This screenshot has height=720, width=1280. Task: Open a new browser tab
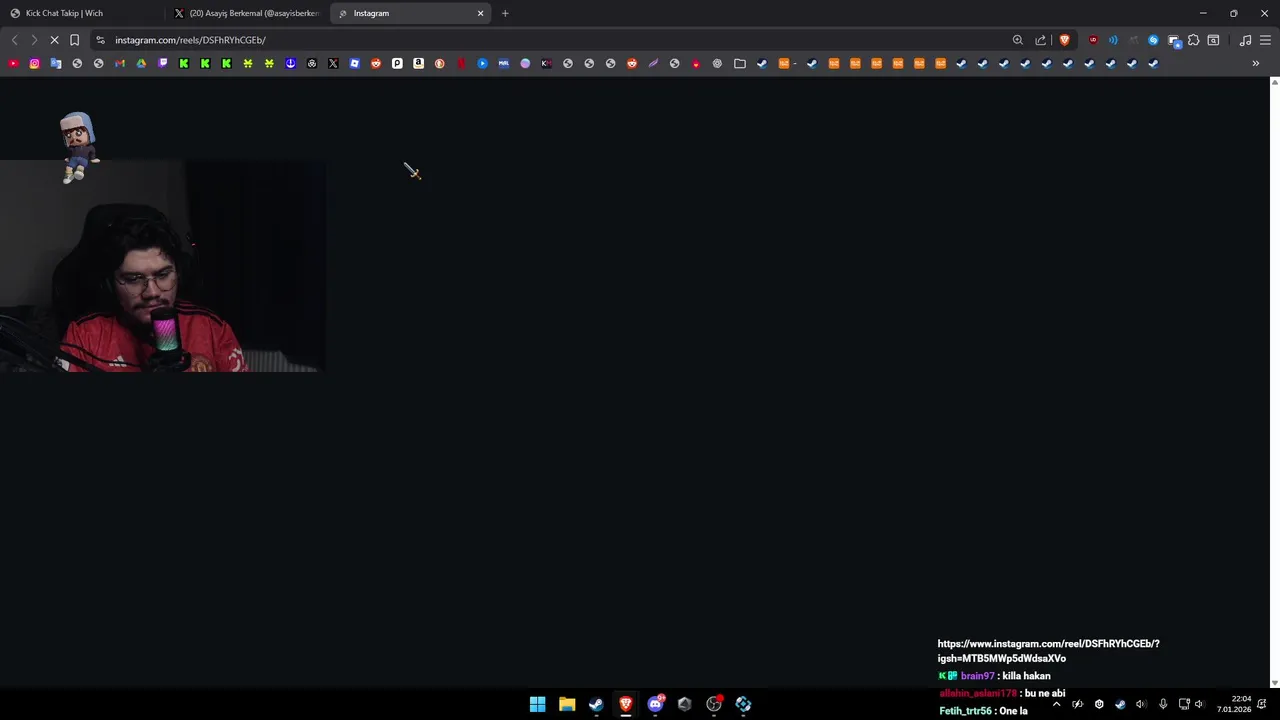tap(505, 13)
